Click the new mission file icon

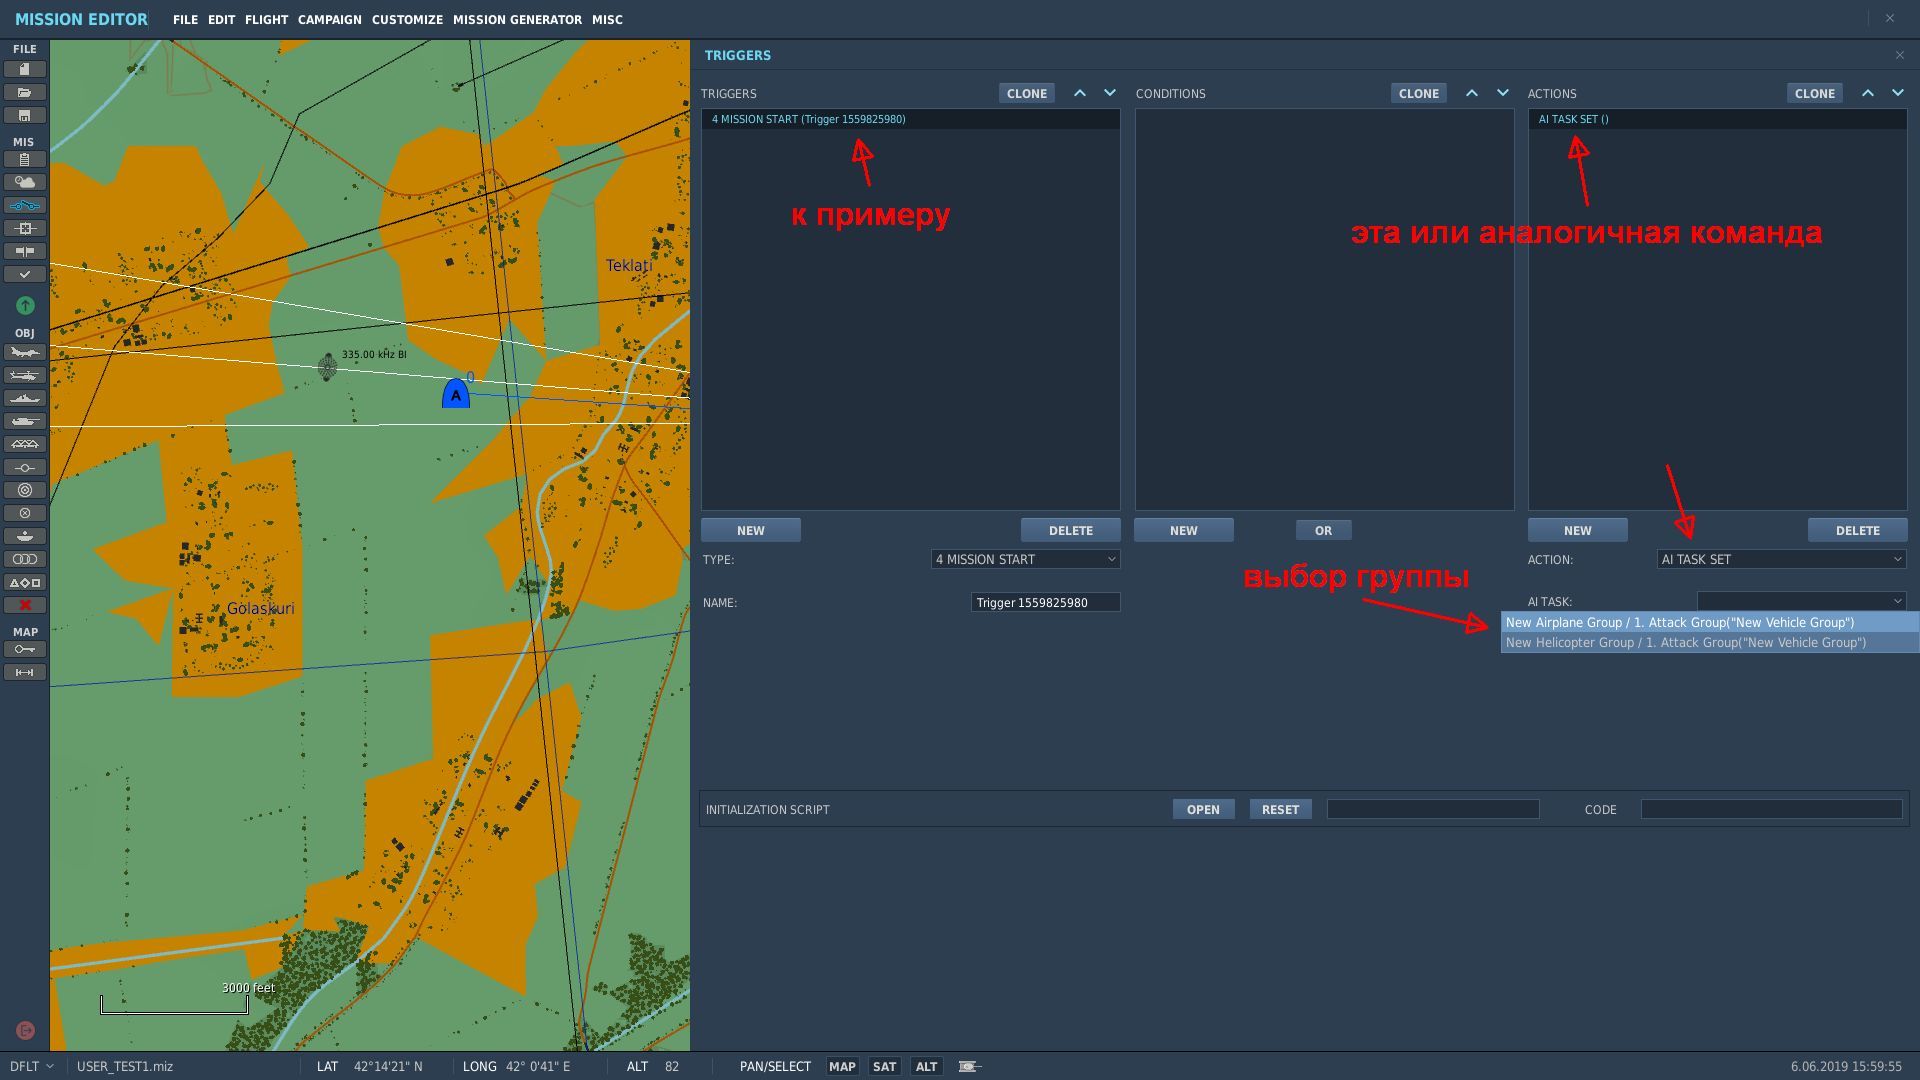[x=25, y=69]
